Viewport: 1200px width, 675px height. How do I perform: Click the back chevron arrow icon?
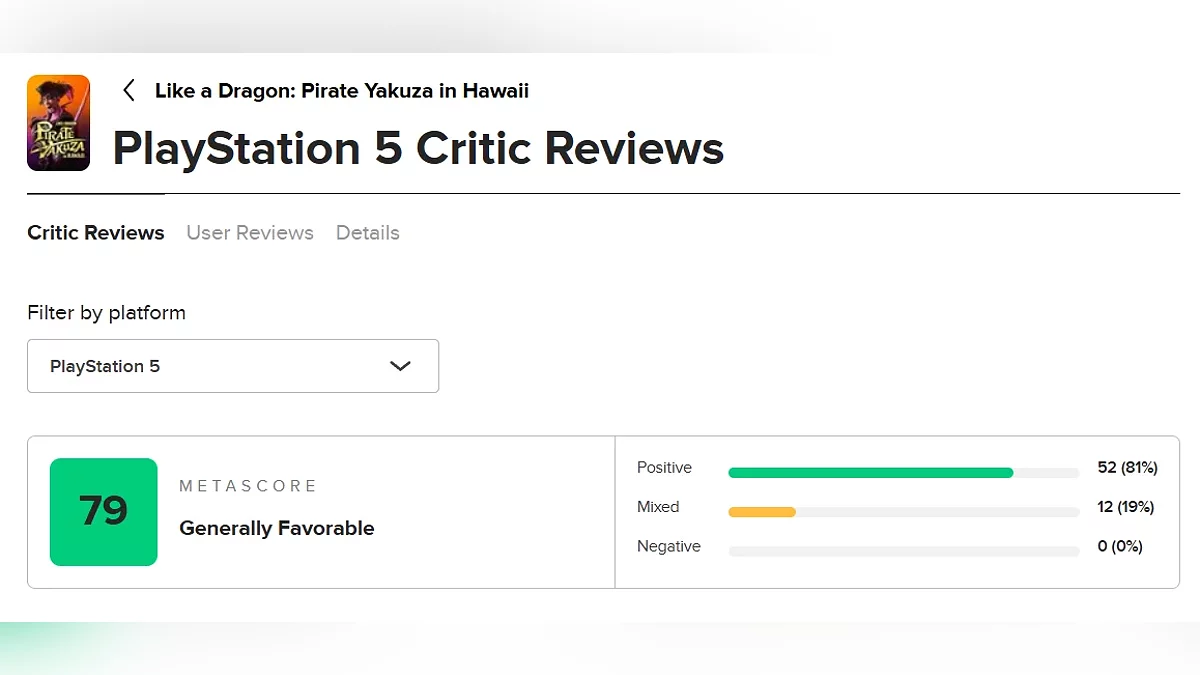click(128, 91)
